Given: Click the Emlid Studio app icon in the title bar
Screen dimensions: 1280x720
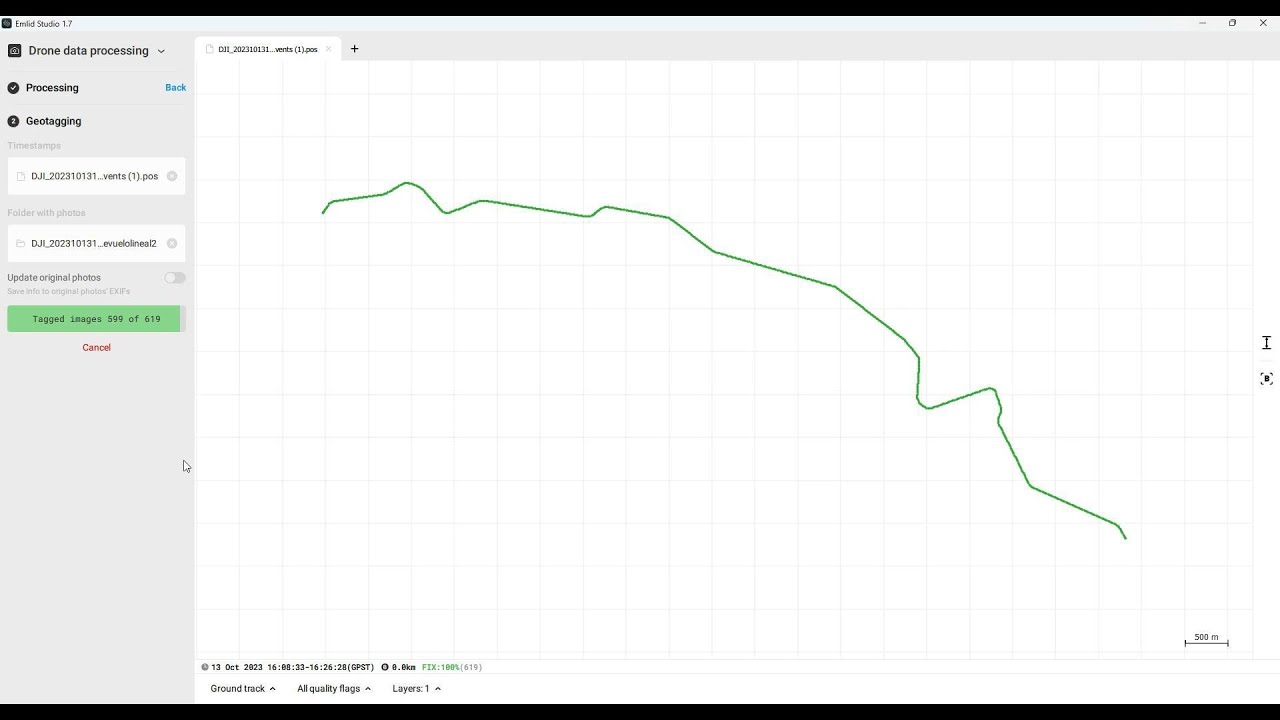Looking at the screenshot, I should point(7,23).
